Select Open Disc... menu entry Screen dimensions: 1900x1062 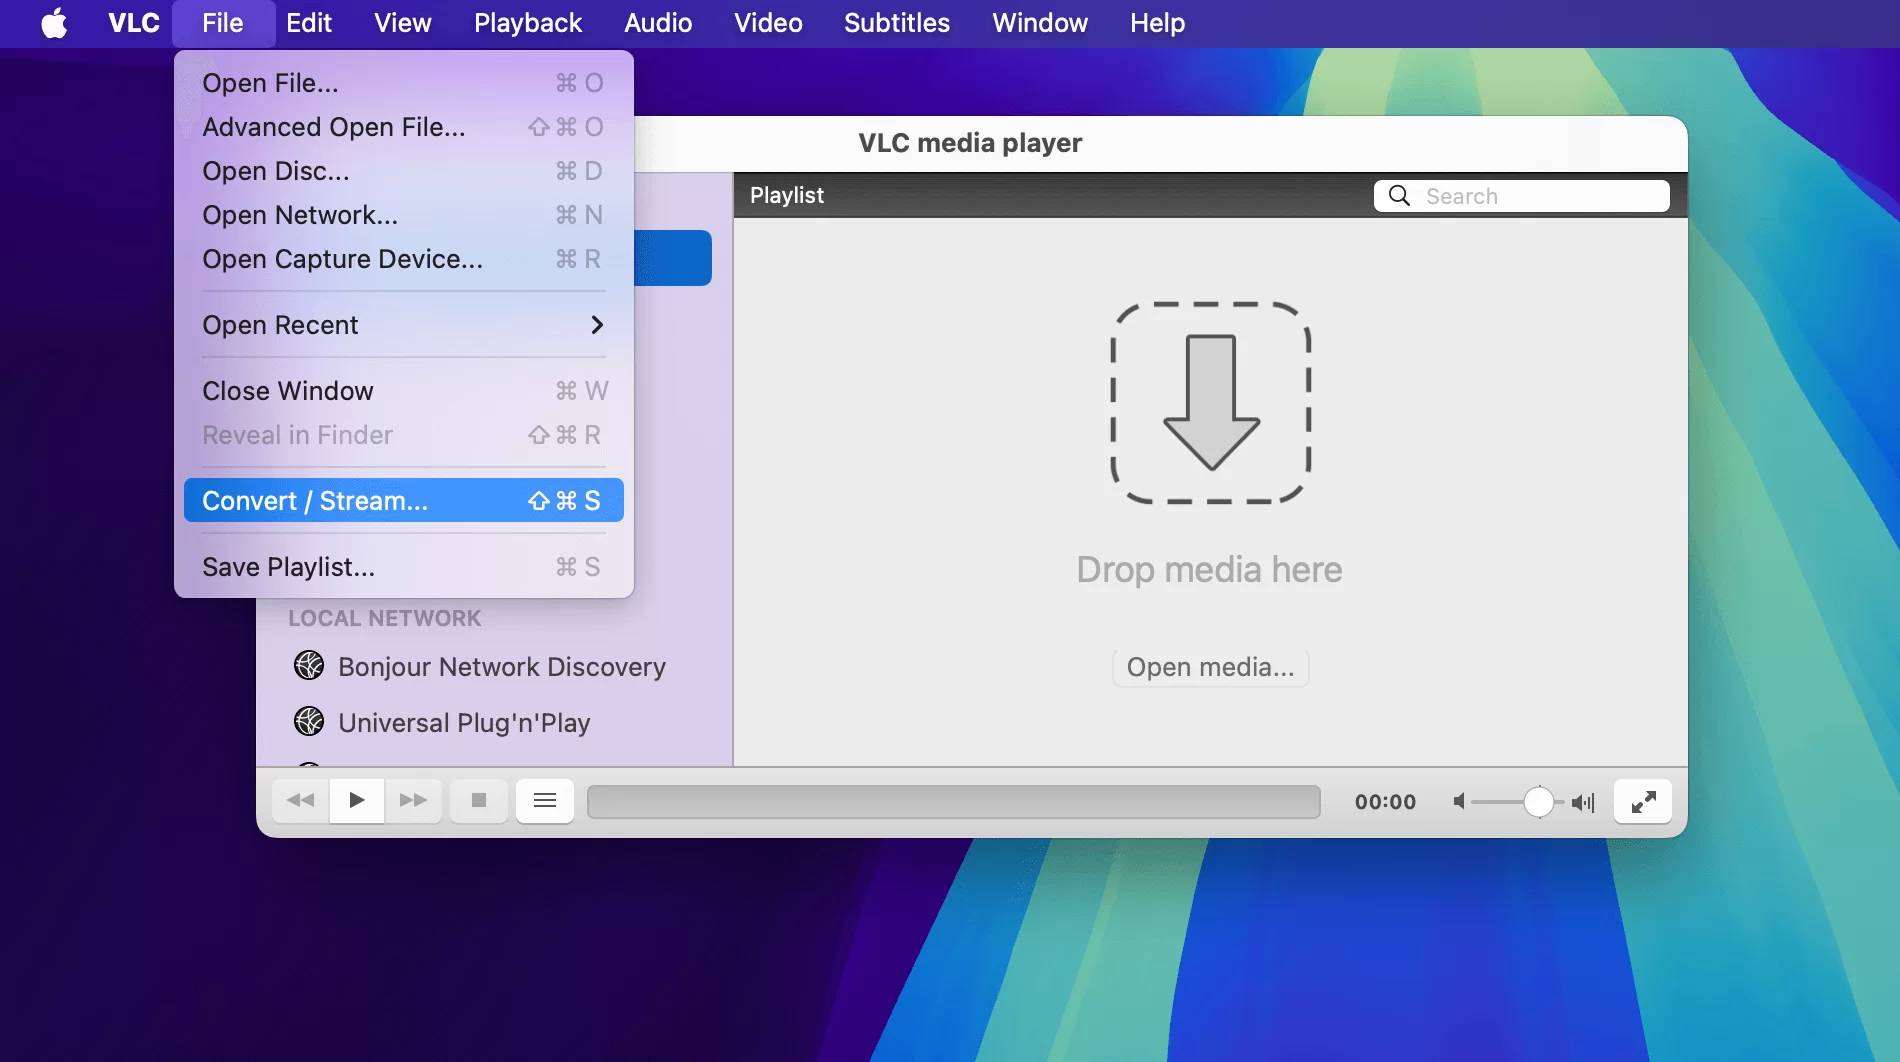[x=403, y=171]
